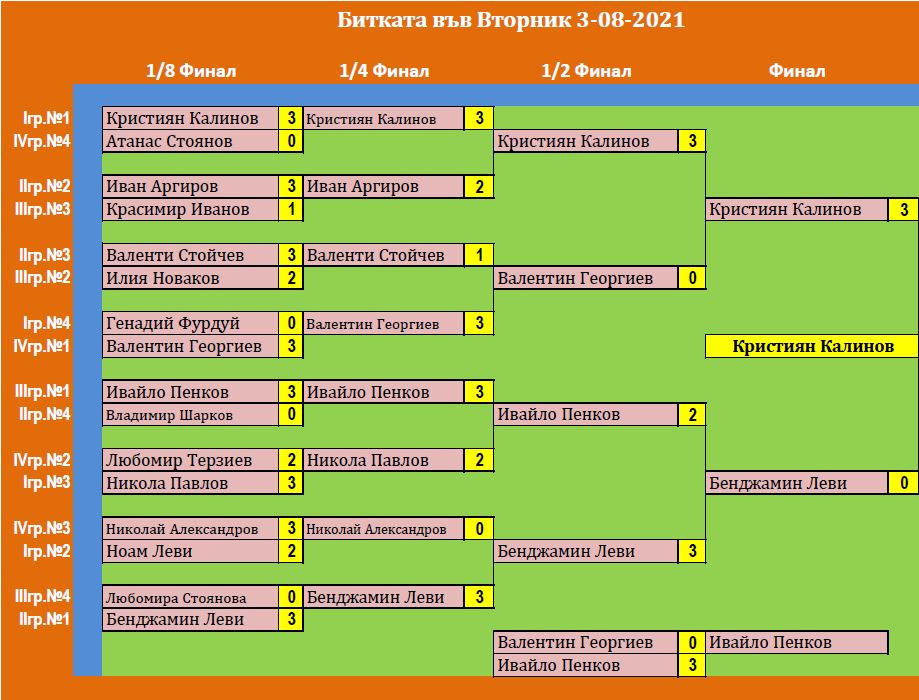
Task: Click the Атанас Стоянов name cell
Action: 190,141
